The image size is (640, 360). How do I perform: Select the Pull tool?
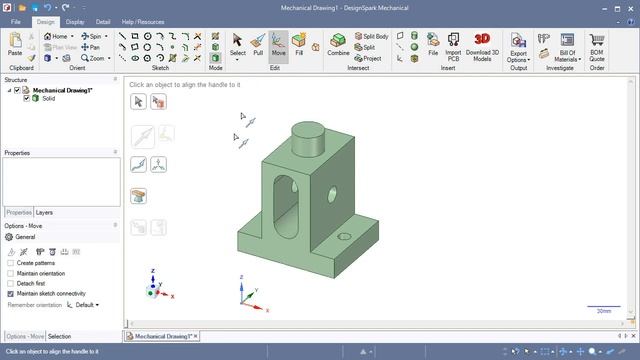[x=258, y=45]
